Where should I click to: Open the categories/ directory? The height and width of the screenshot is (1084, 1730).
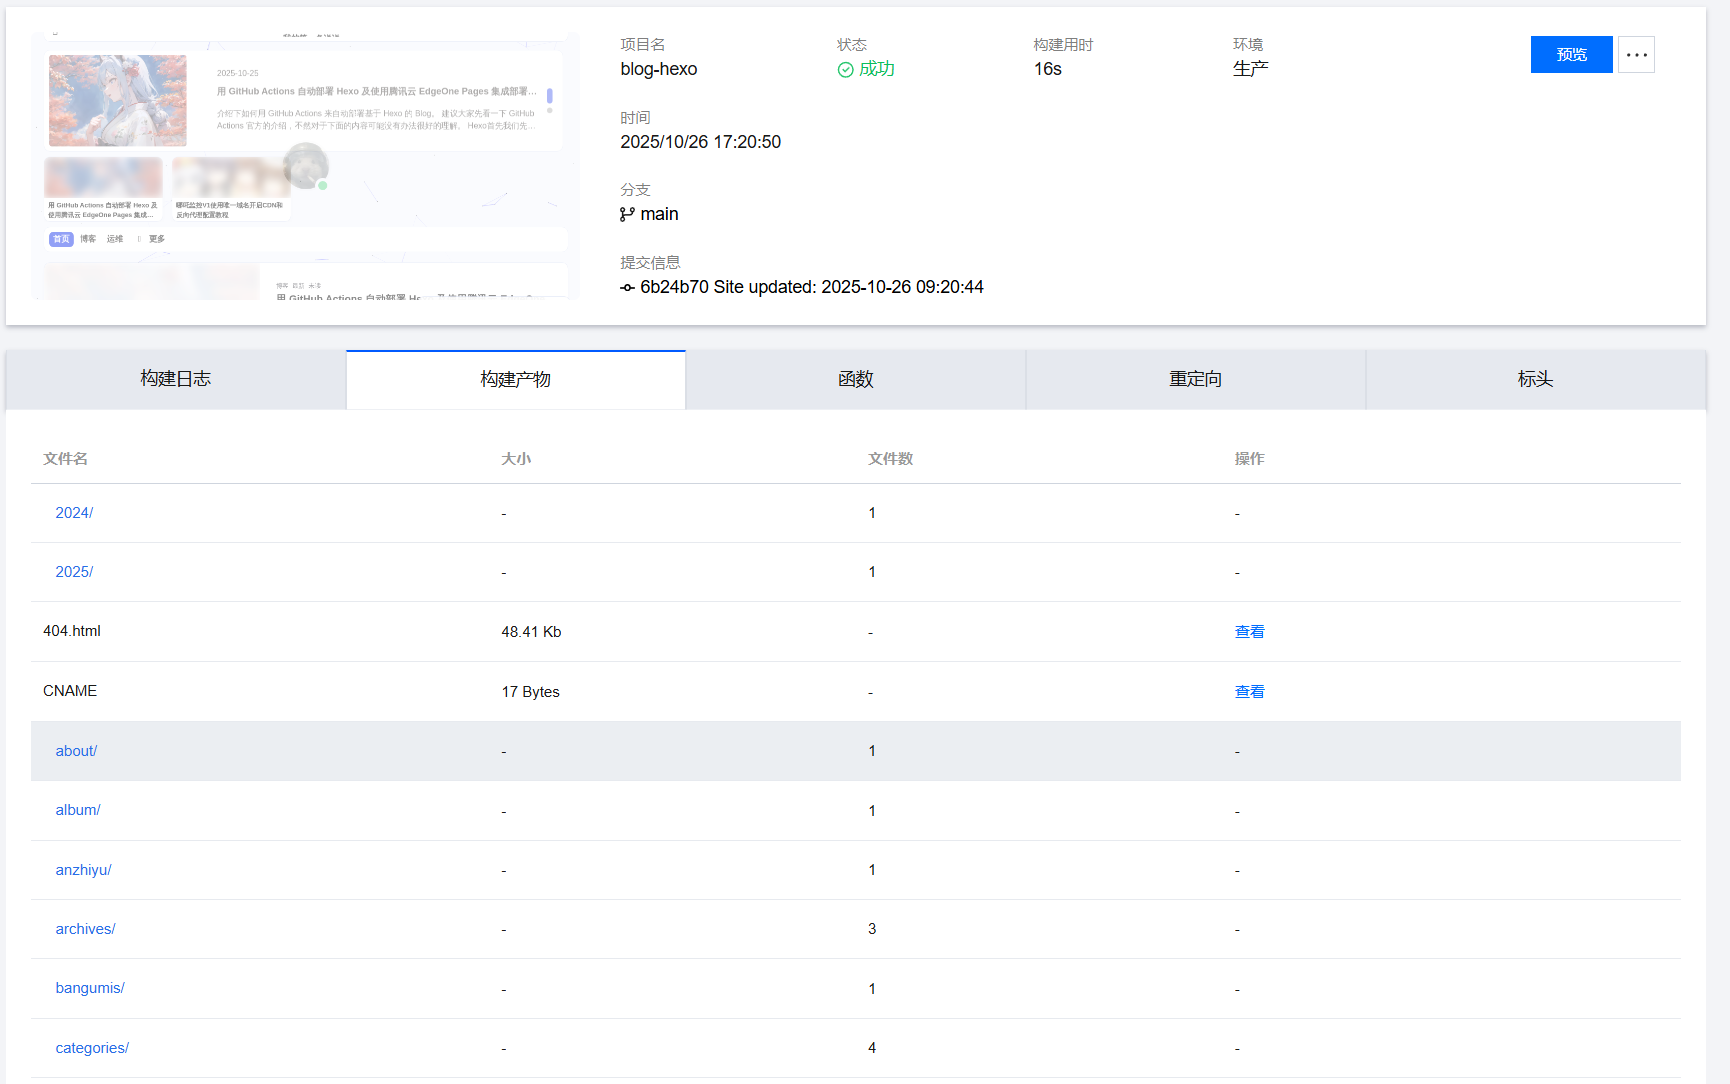(x=92, y=1048)
